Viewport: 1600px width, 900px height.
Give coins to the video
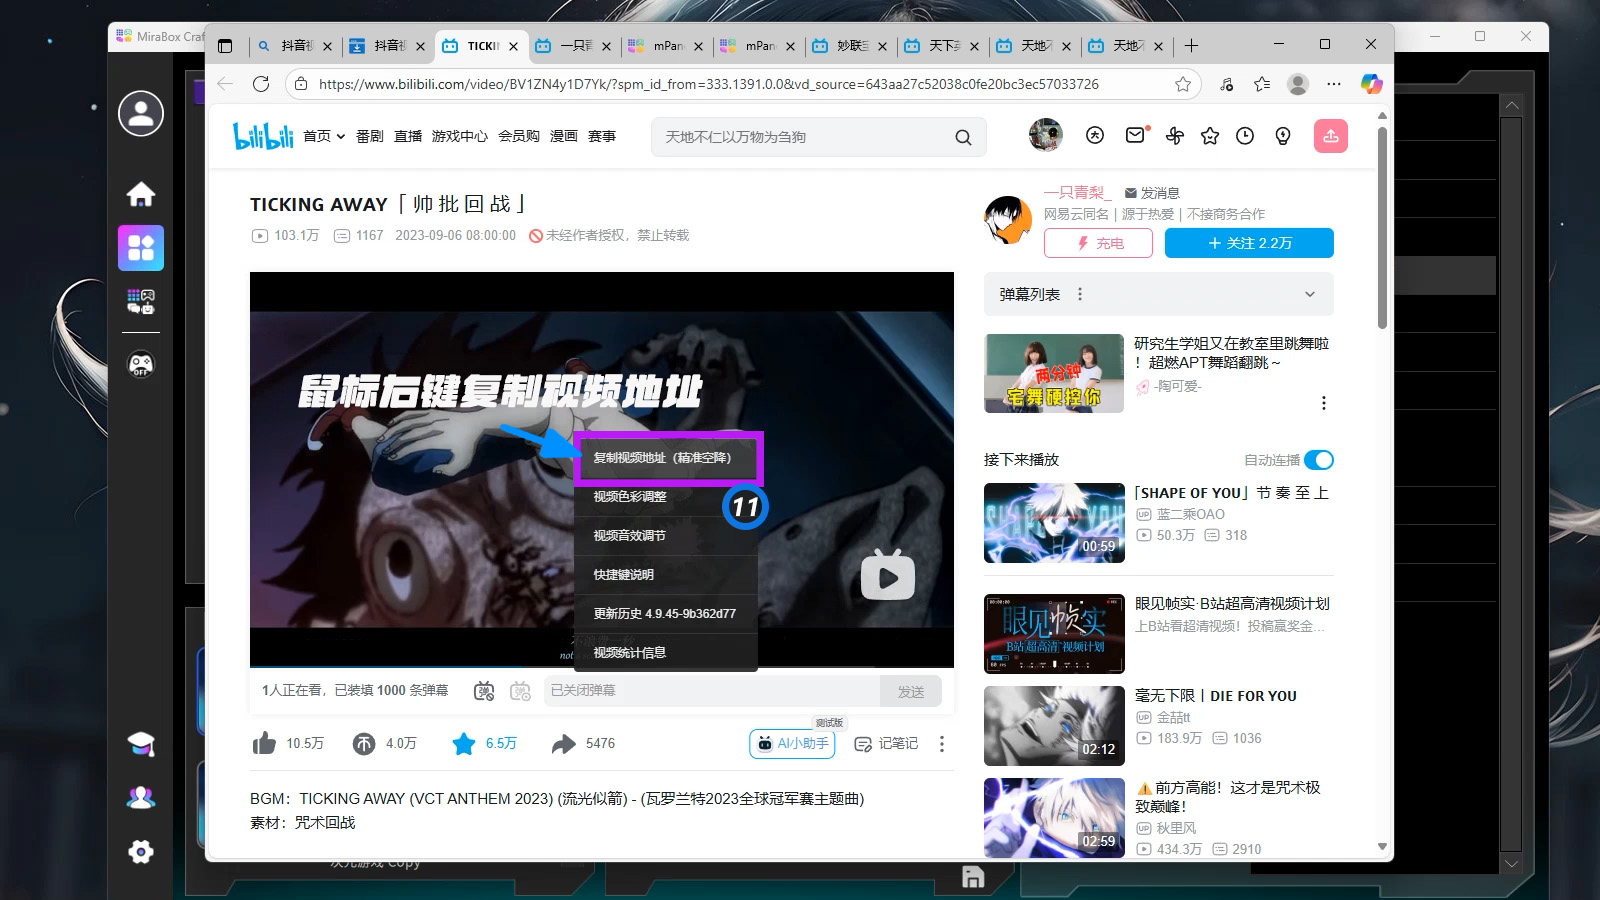click(364, 743)
